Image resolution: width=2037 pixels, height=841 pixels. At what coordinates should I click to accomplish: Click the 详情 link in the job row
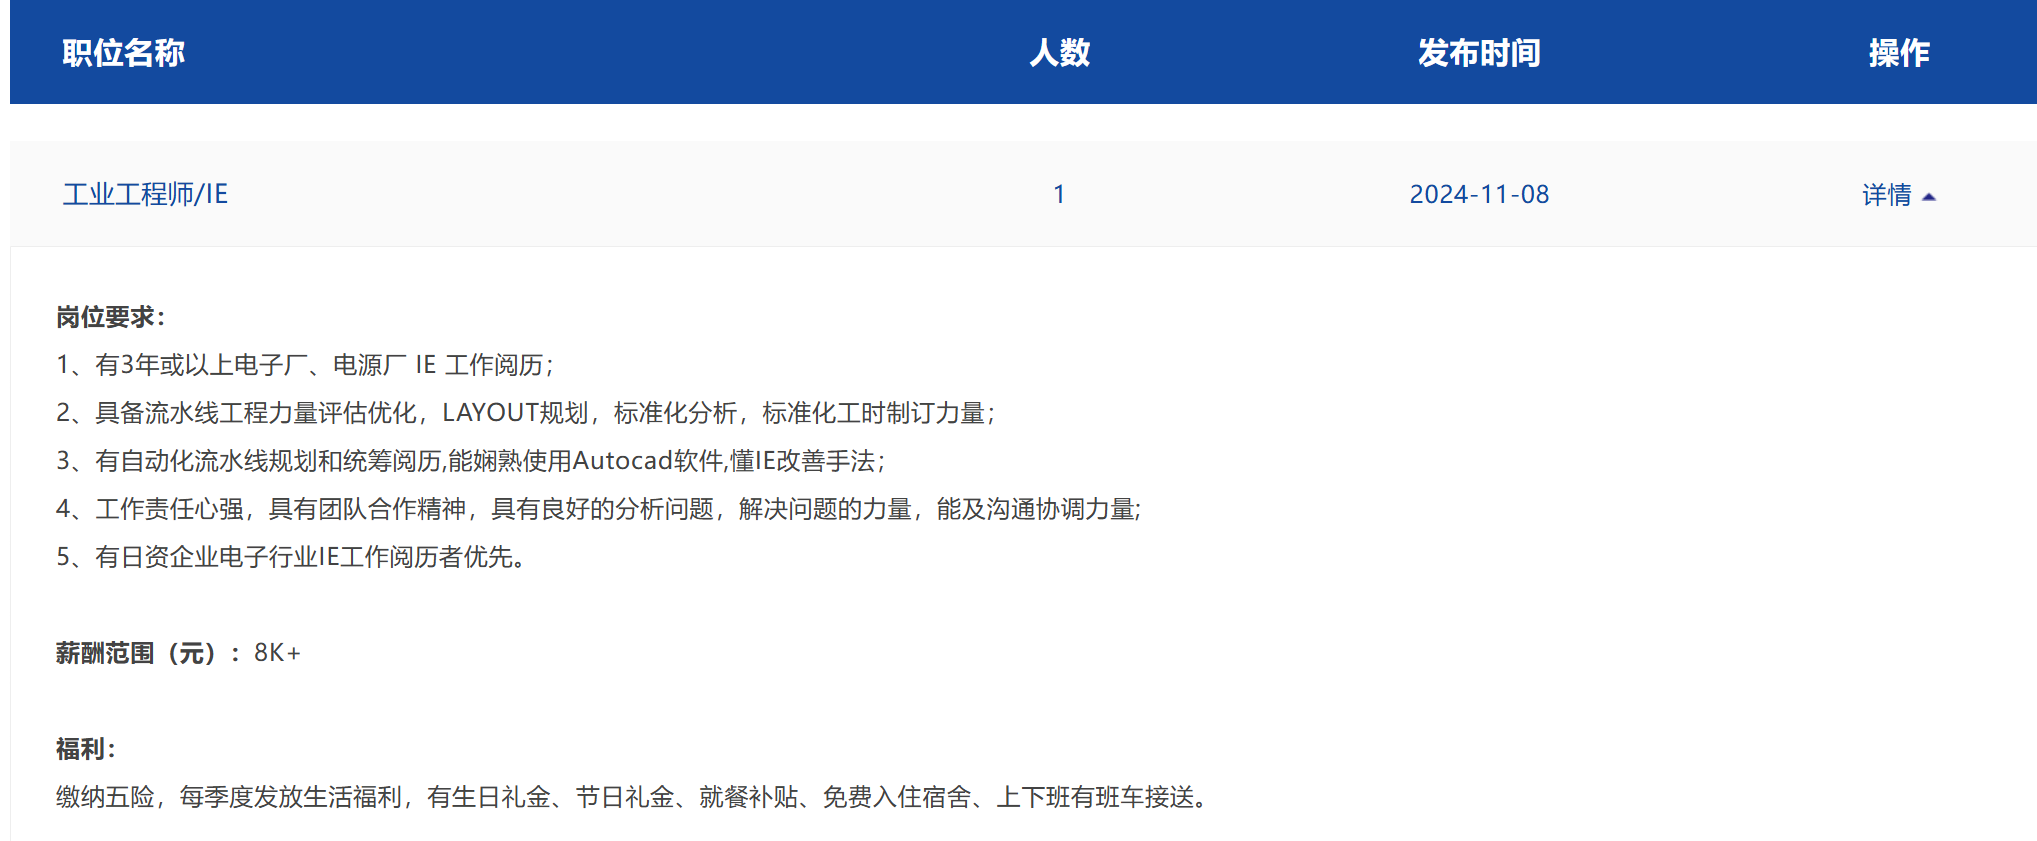click(x=1886, y=195)
